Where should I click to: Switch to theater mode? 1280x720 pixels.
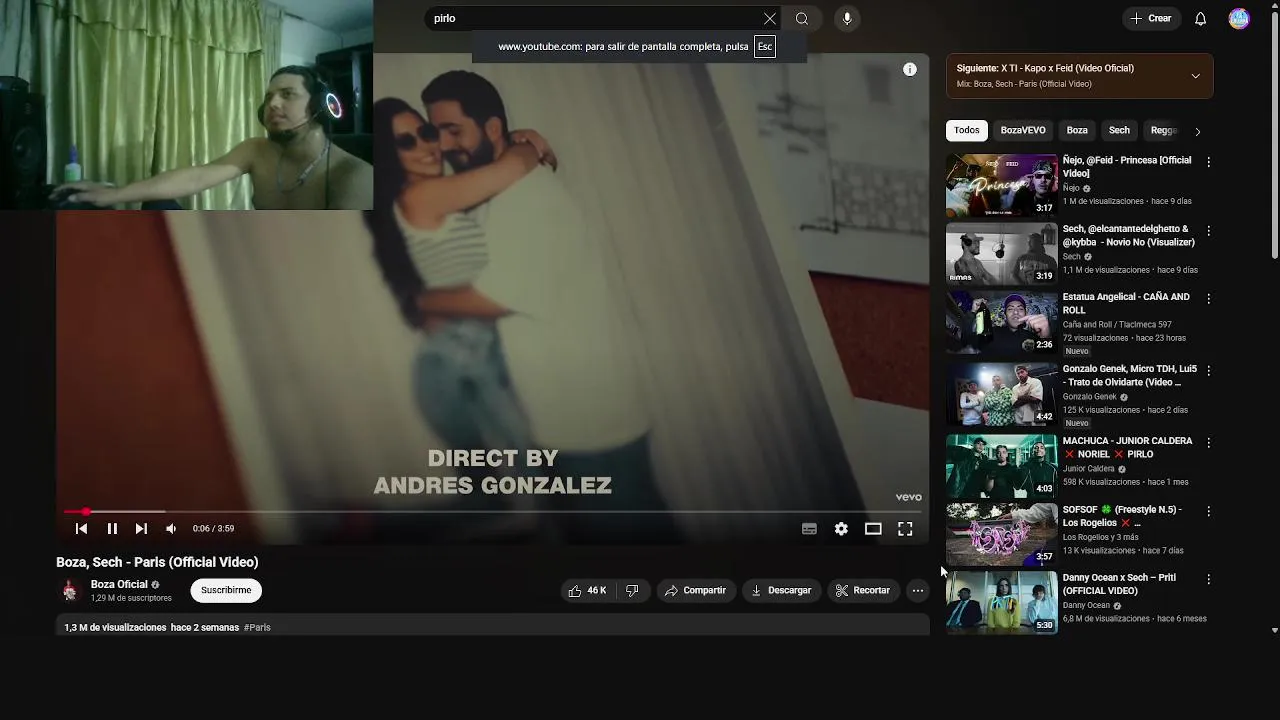(x=873, y=529)
